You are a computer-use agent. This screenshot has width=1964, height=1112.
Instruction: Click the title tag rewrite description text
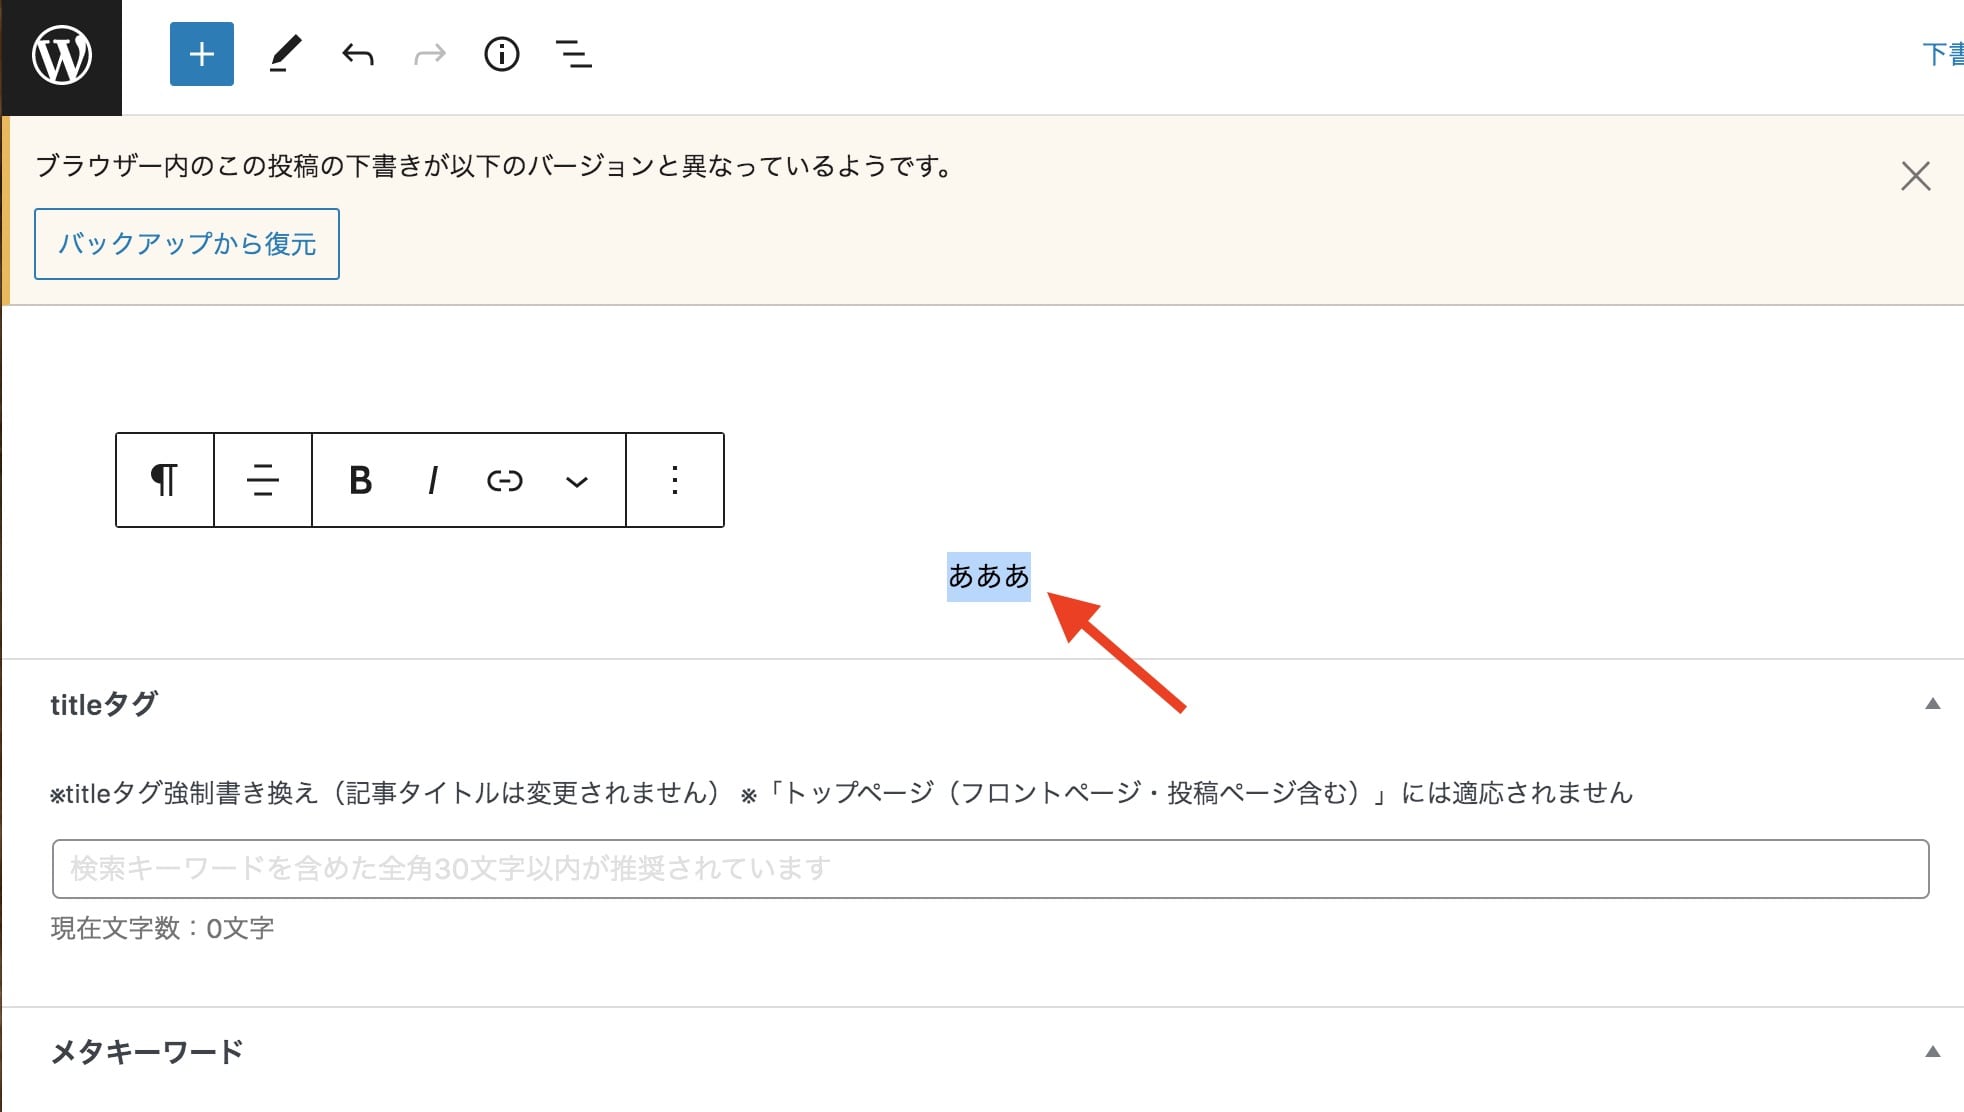(x=842, y=793)
